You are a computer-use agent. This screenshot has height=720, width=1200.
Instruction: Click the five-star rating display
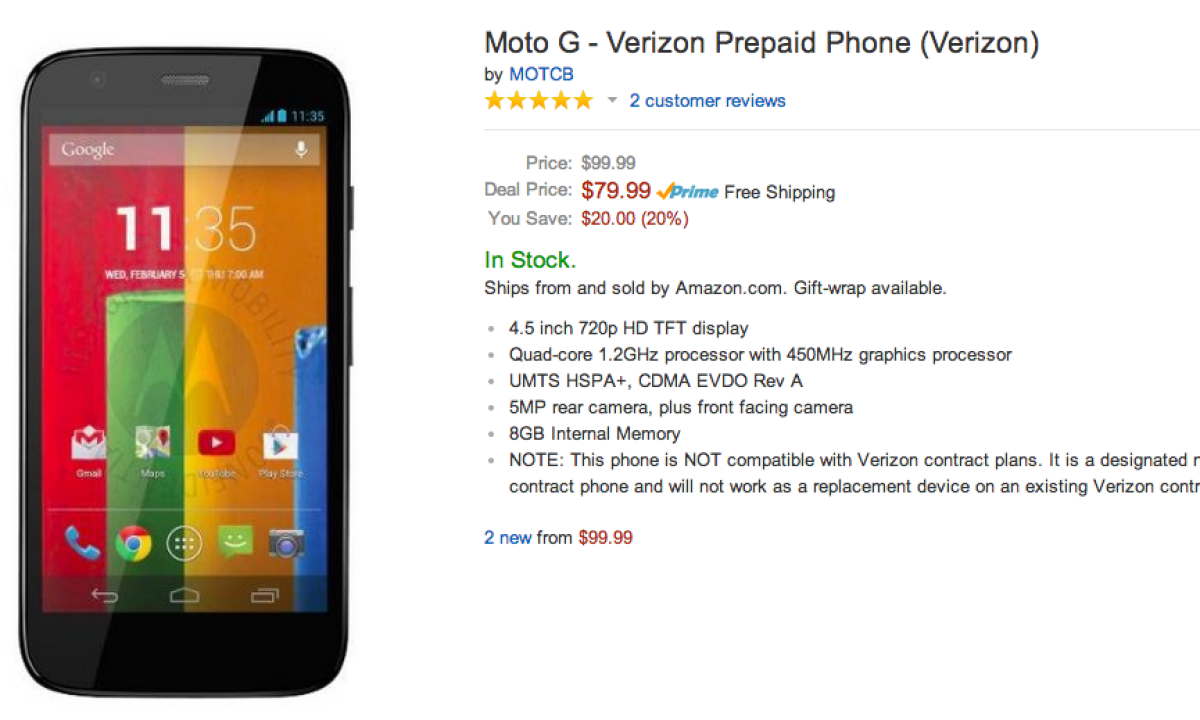538,101
